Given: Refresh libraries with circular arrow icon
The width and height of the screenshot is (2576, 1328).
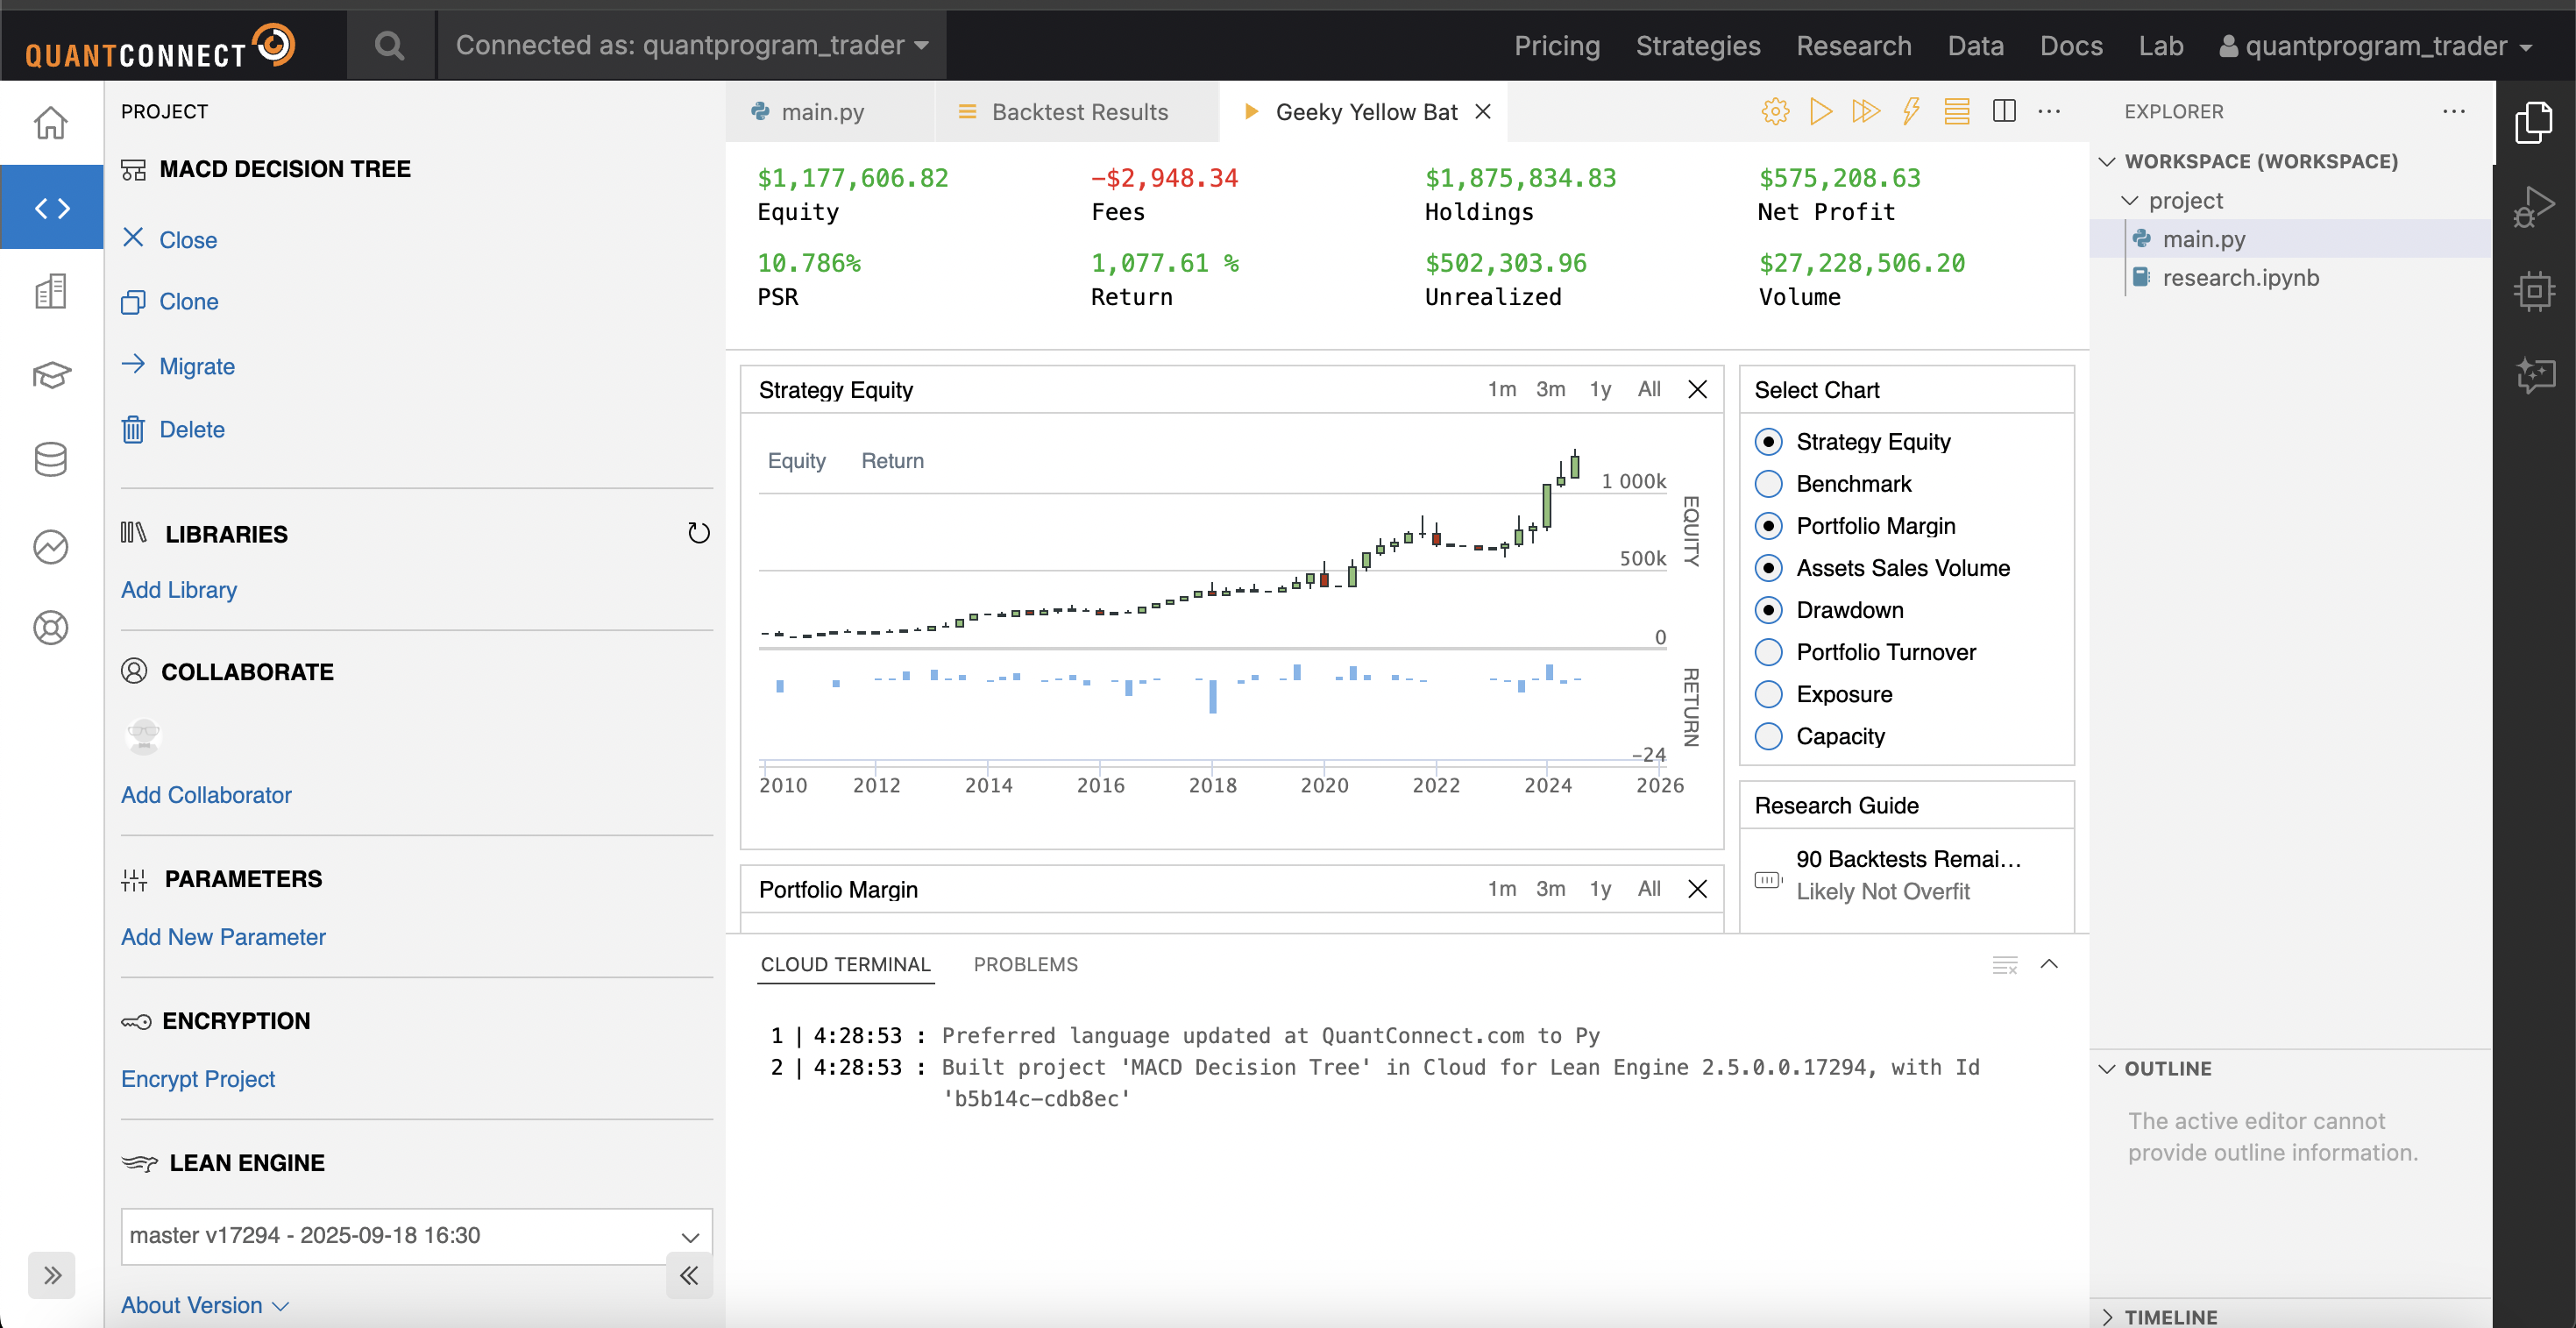Looking at the screenshot, I should [x=698, y=533].
